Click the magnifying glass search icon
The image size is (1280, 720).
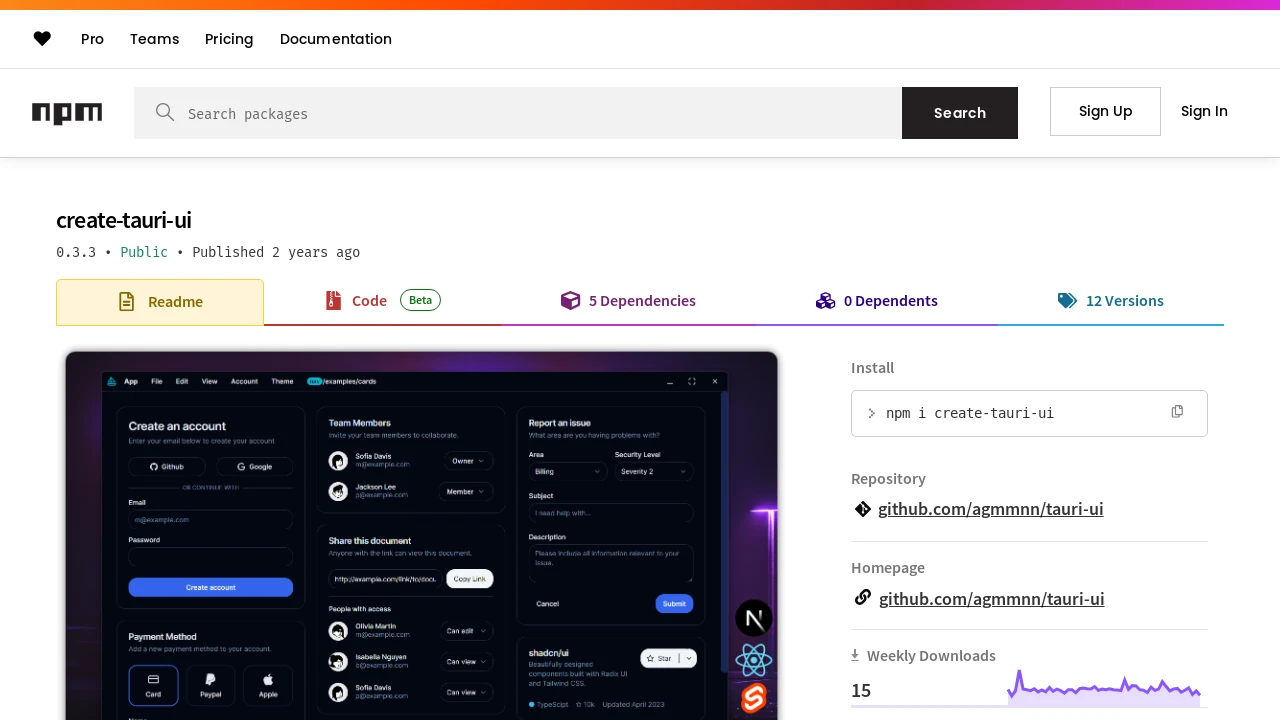click(165, 112)
